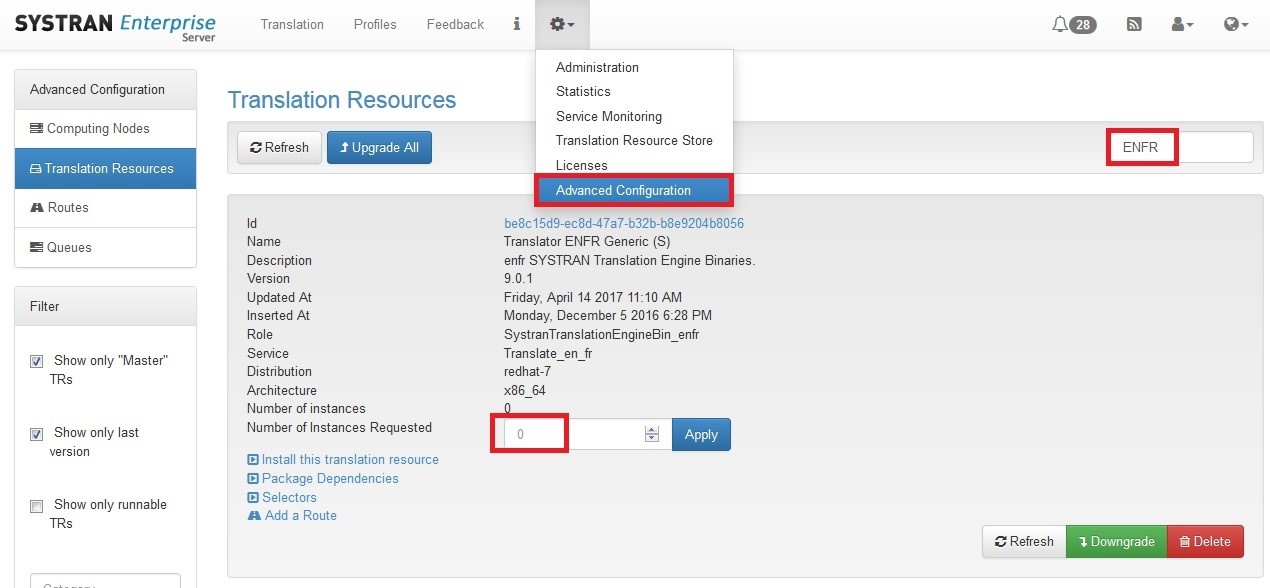Click the red Delete button
The height and width of the screenshot is (588, 1270).
point(1205,541)
